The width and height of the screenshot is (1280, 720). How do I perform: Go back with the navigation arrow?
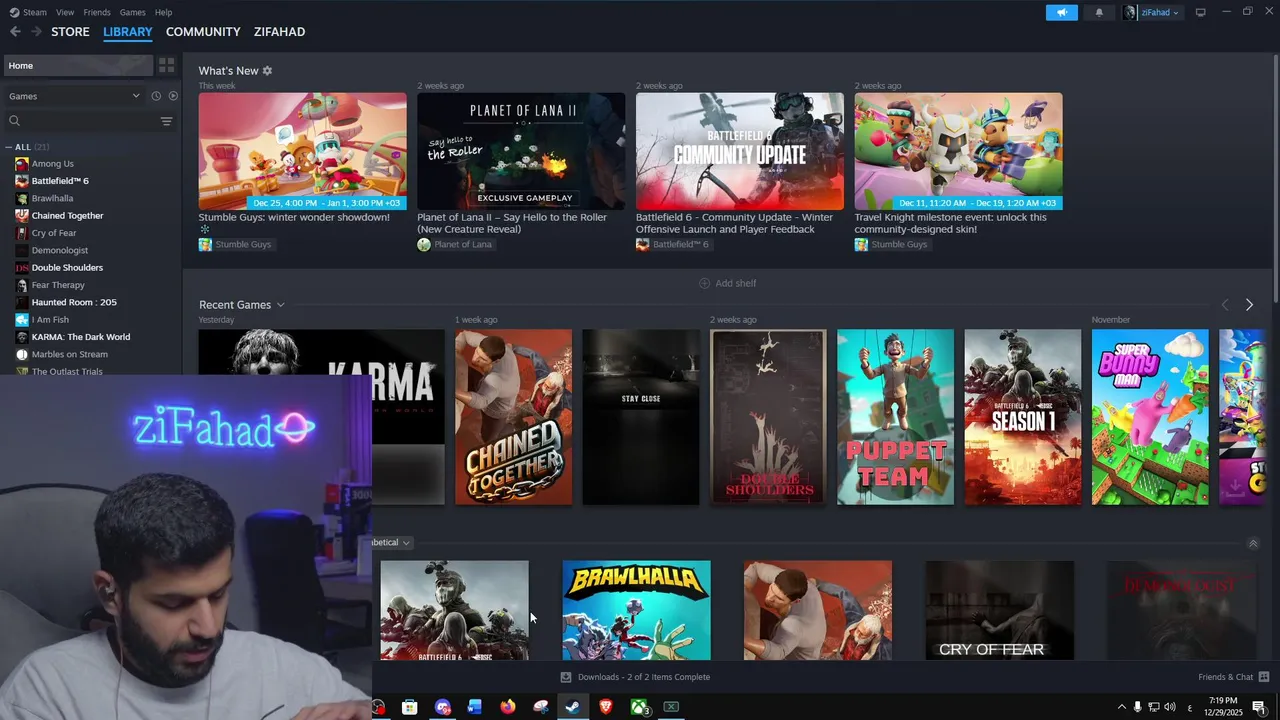point(15,32)
